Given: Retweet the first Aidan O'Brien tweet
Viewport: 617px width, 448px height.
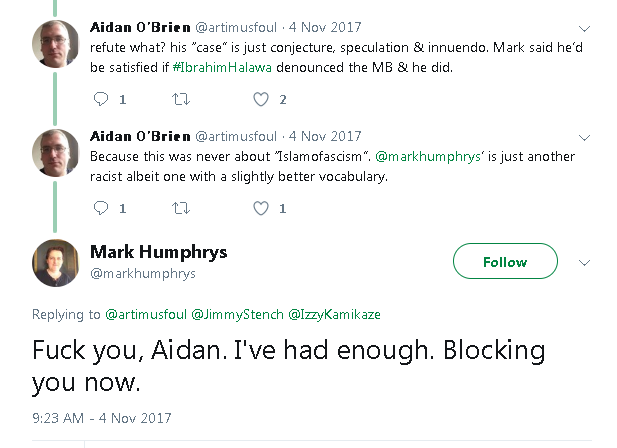Looking at the screenshot, I should tap(180, 99).
